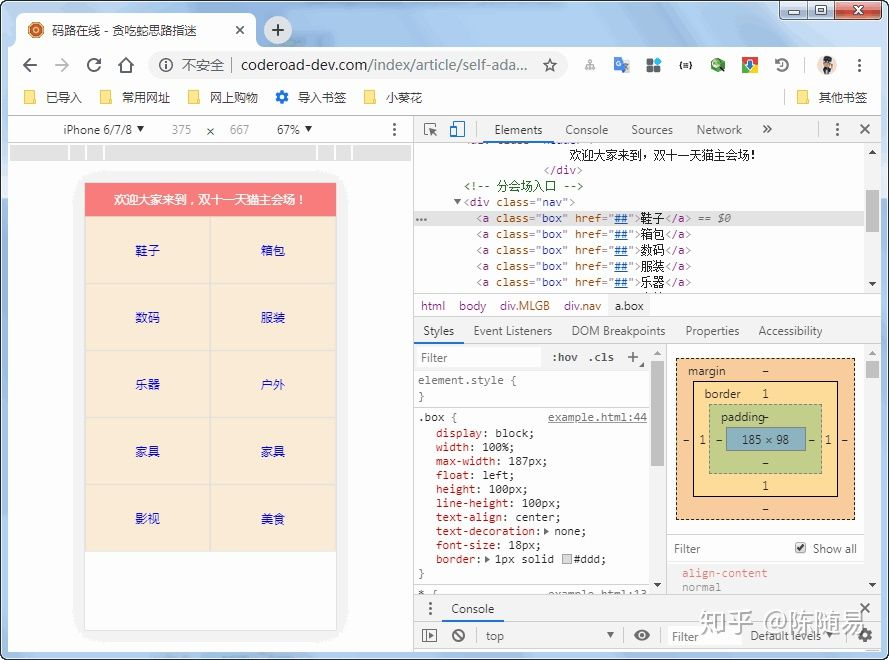
Task: Reload the page with the refresh icon
Action: click(x=94, y=65)
